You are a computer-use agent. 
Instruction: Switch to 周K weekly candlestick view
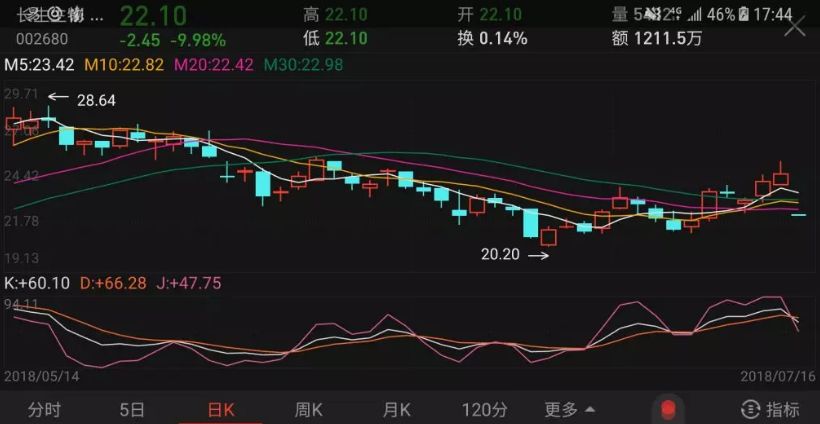pos(308,409)
